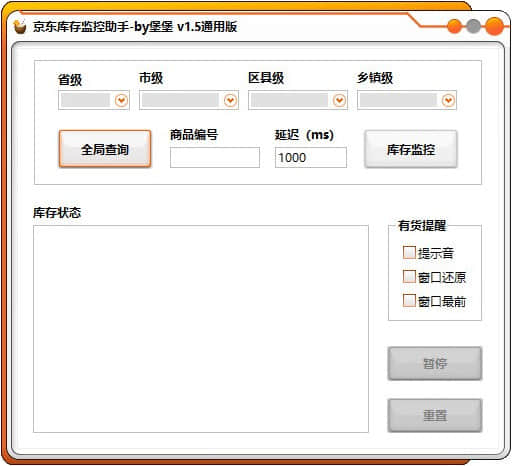Open the 区县级 district dropdown arrow
Screen dimensions: 513x466
339,100
